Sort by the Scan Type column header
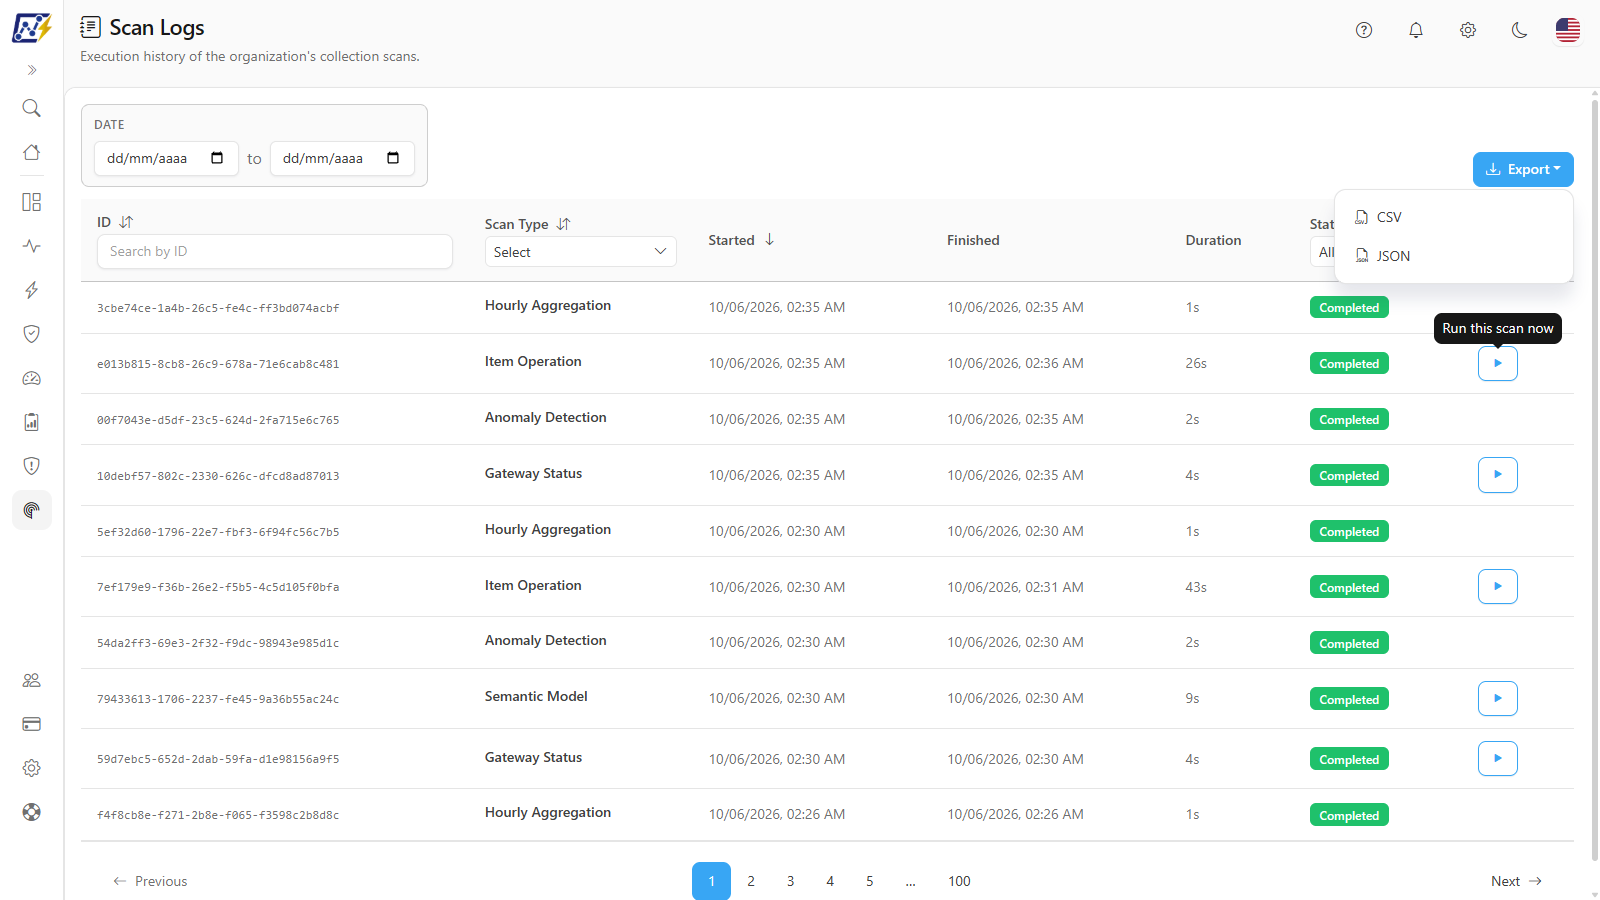1600x900 pixels. click(527, 224)
